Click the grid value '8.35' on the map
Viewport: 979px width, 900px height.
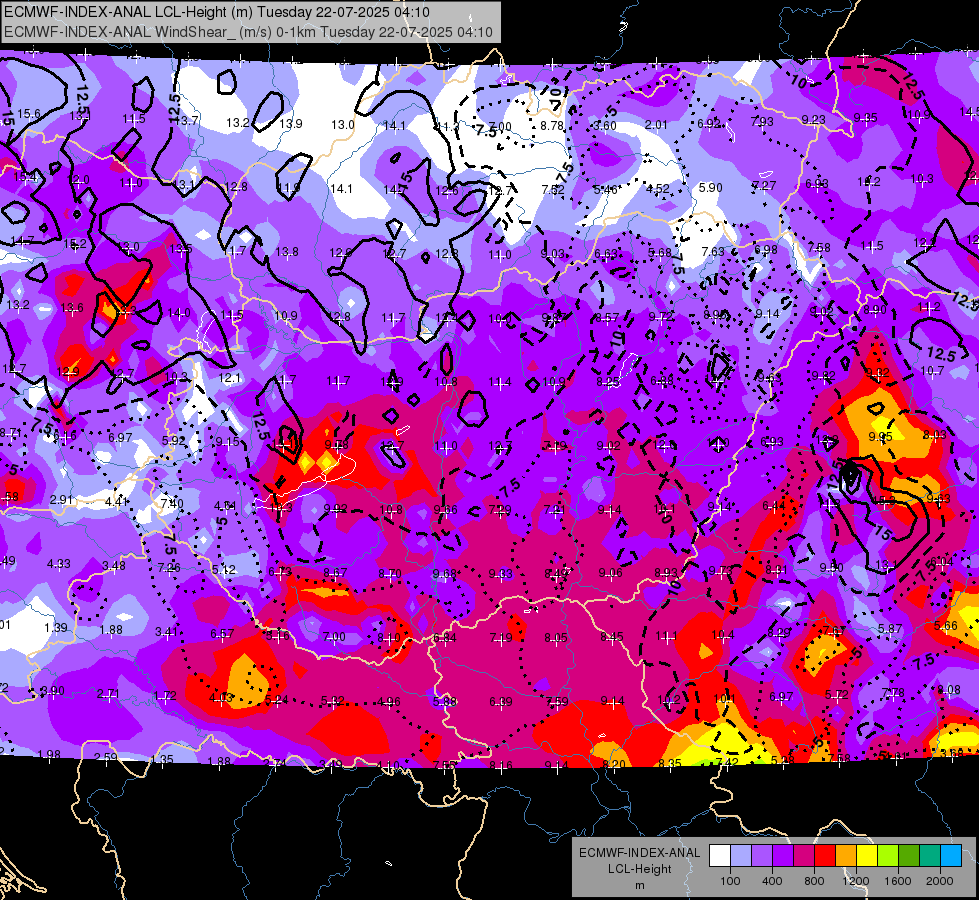pyautogui.click(x=670, y=763)
